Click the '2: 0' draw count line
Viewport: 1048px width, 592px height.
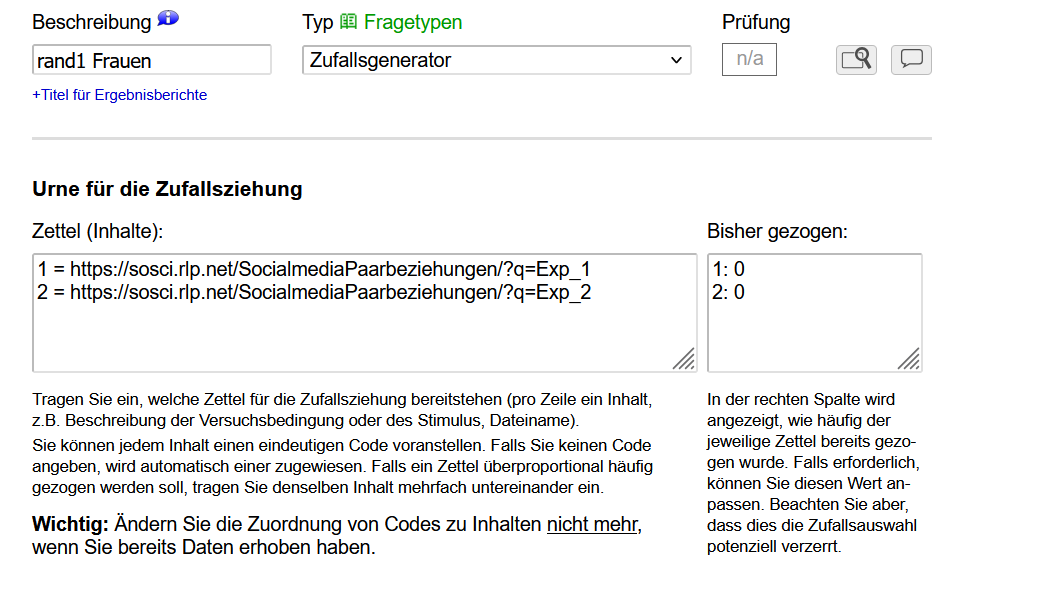tap(729, 292)
